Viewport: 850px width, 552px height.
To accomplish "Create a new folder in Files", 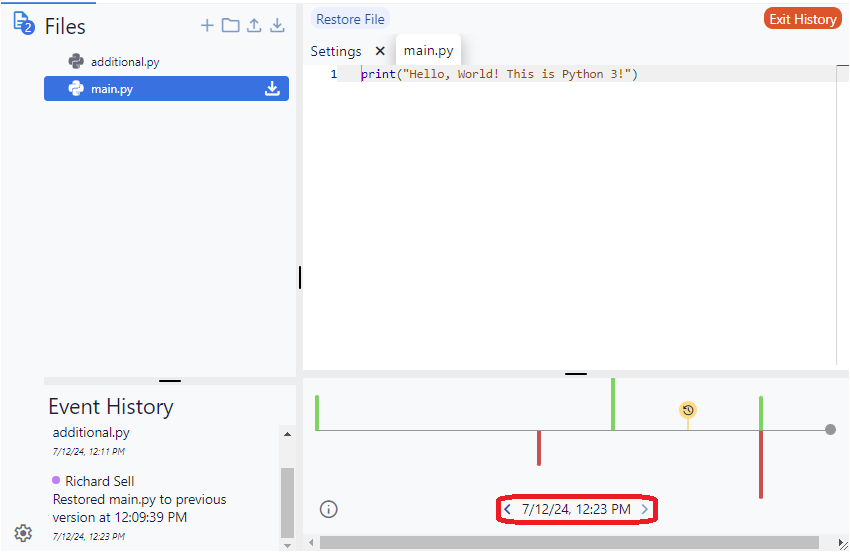I will pos(230,26).
